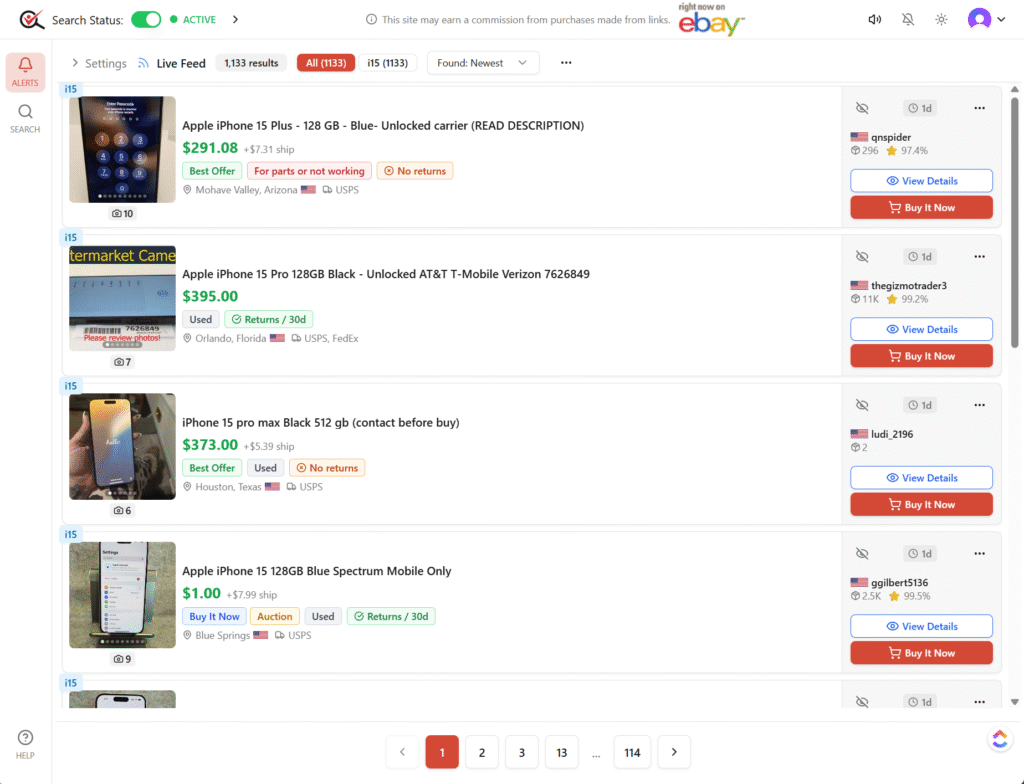
Task: Open three-dot menu on qnspider listing
Action: 979,108
